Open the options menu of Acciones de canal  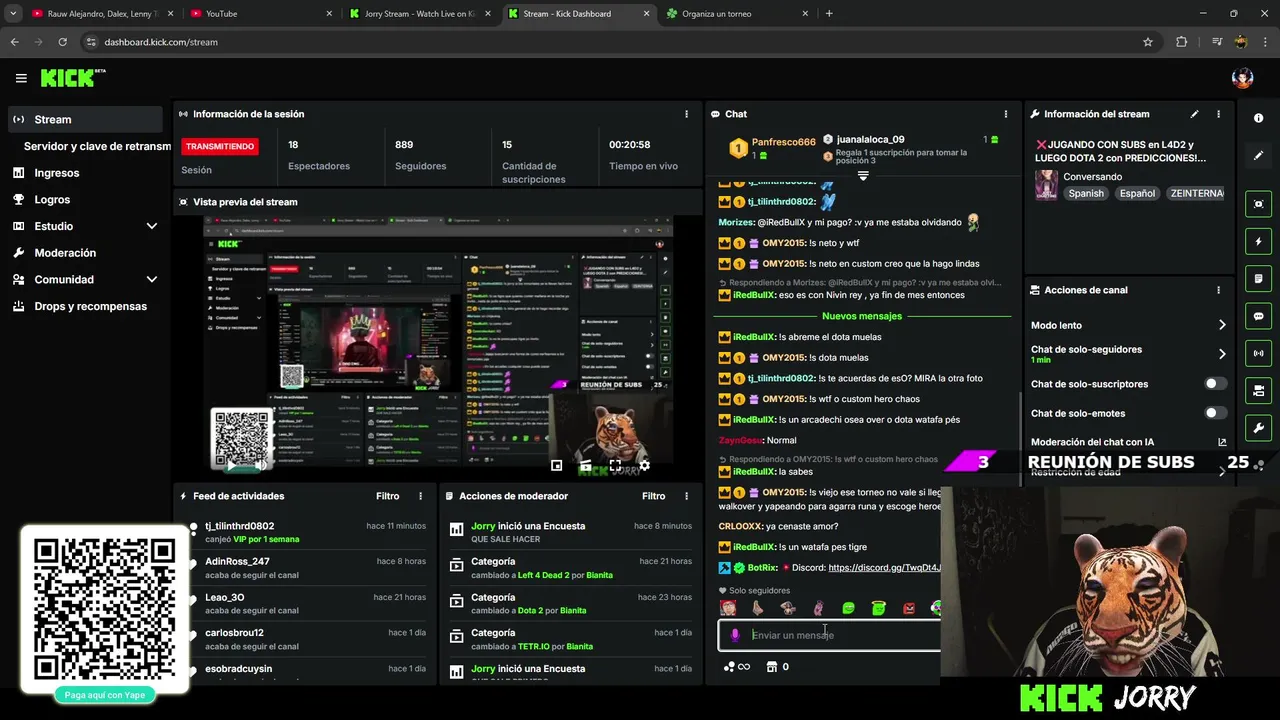coord(1218,290)
